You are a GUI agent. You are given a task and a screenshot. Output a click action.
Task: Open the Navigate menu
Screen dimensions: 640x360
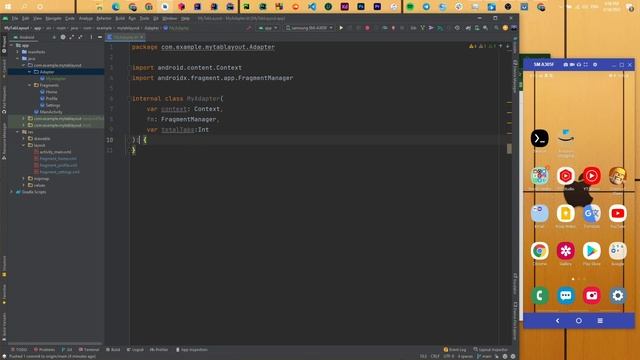click(53, 18)
